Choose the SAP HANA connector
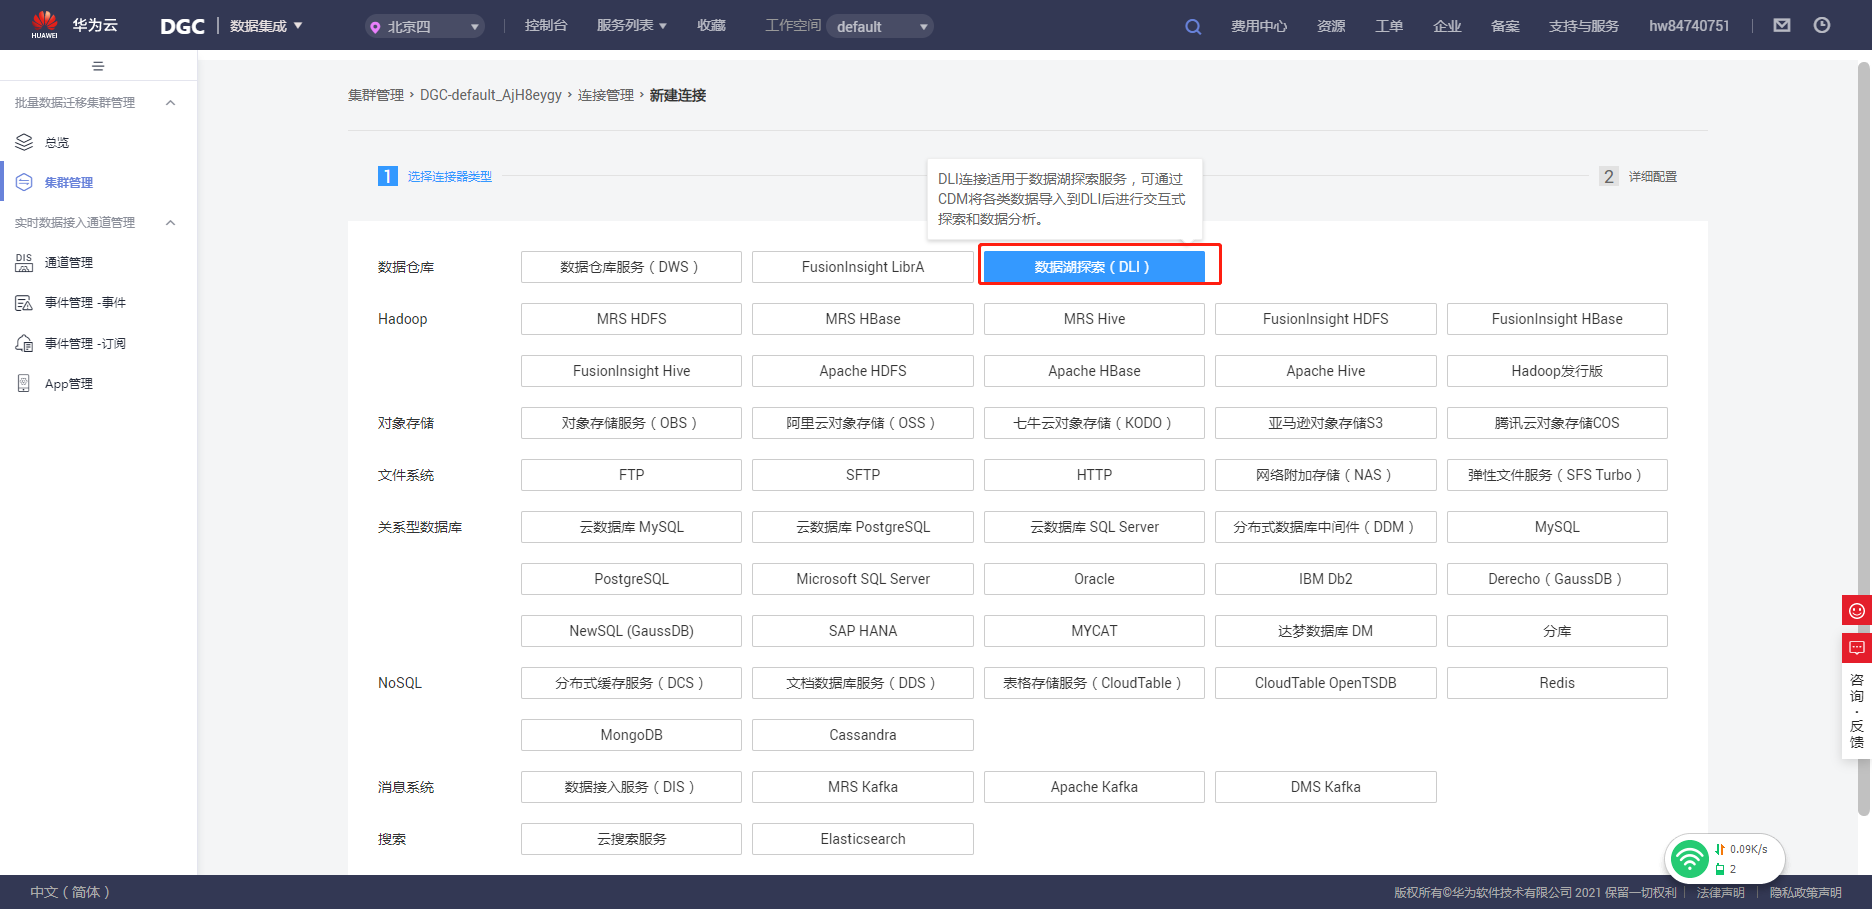The height and width of the screenshot is (909, 1872). click(x=863, y=631)
